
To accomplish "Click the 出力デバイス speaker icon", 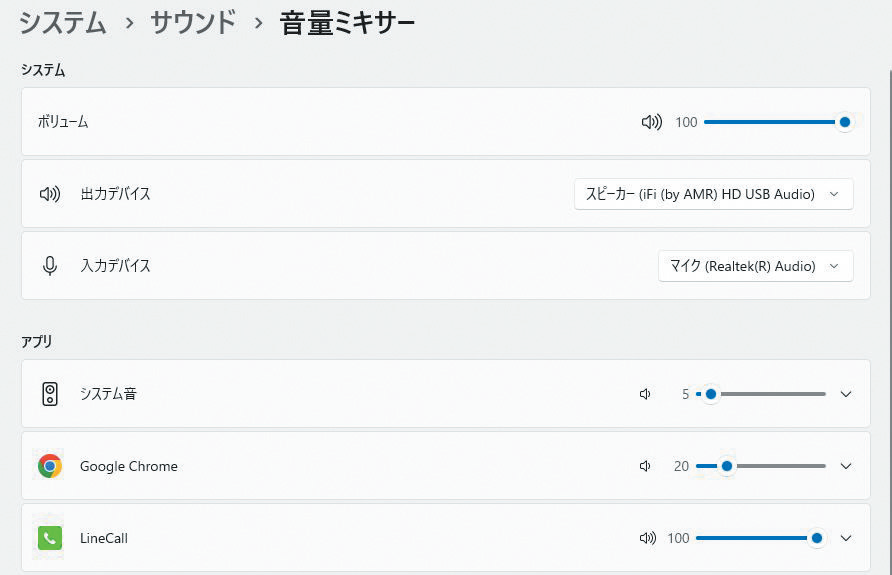I will click(50, 194).
